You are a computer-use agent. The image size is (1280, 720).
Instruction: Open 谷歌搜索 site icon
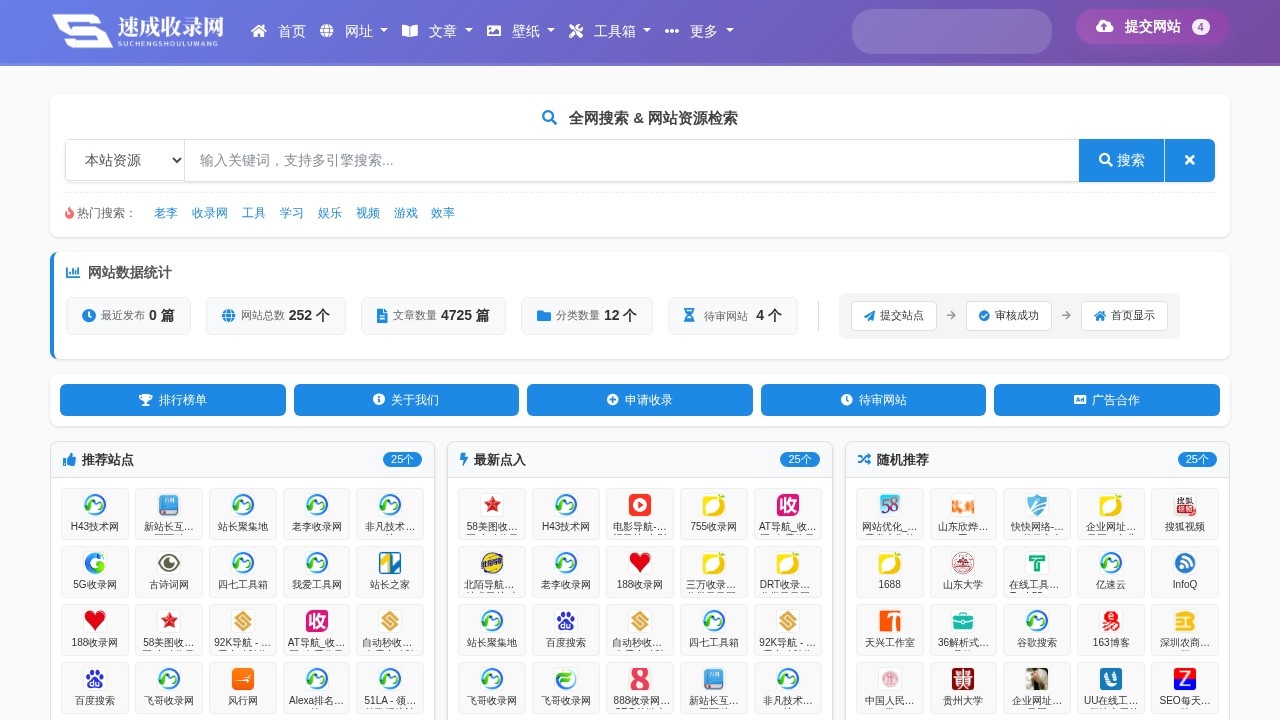pyautogui.click(x=1037, y=630)
